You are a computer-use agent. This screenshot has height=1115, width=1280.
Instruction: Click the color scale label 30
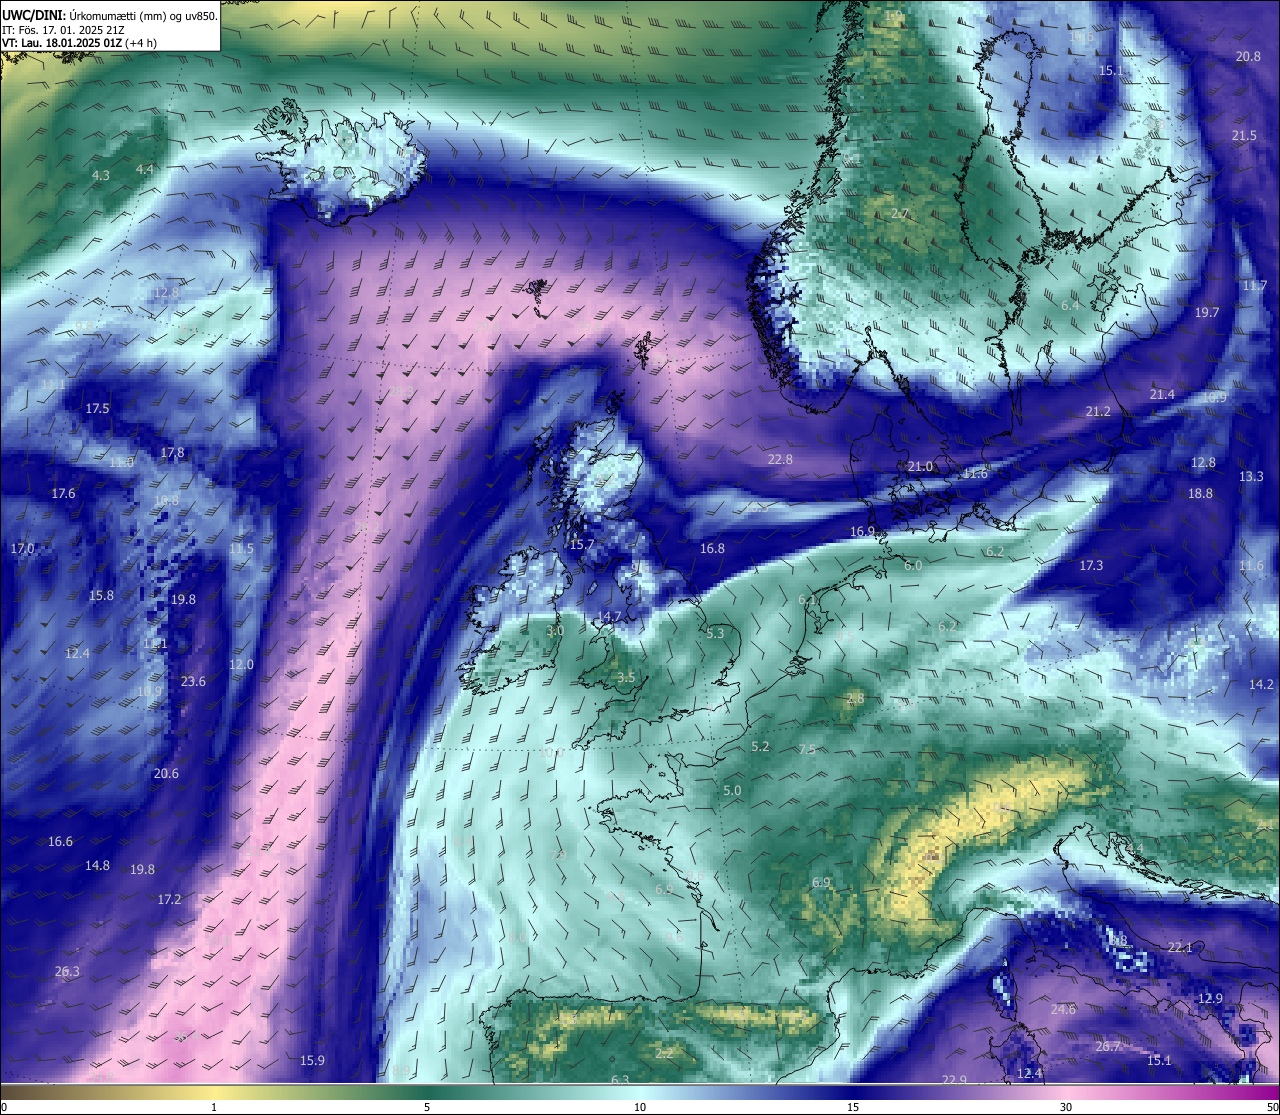[x=1066, y=1107]
